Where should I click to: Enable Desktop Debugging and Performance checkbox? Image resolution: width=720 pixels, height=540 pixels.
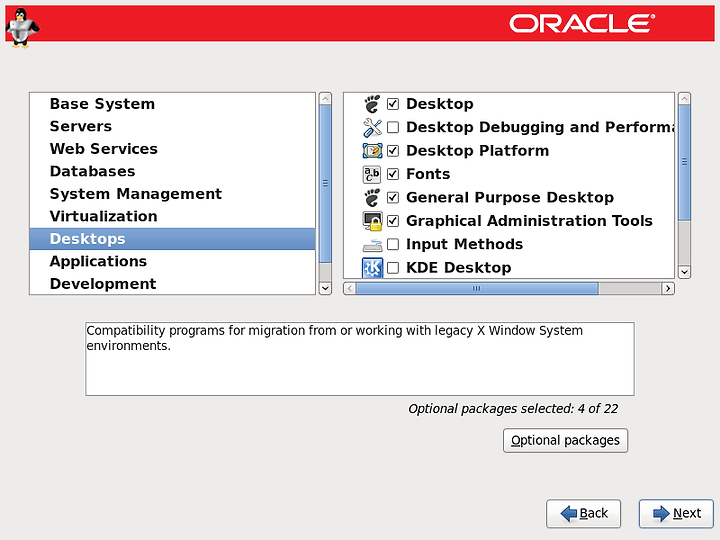pyautogui.click(x=393, y=127)
